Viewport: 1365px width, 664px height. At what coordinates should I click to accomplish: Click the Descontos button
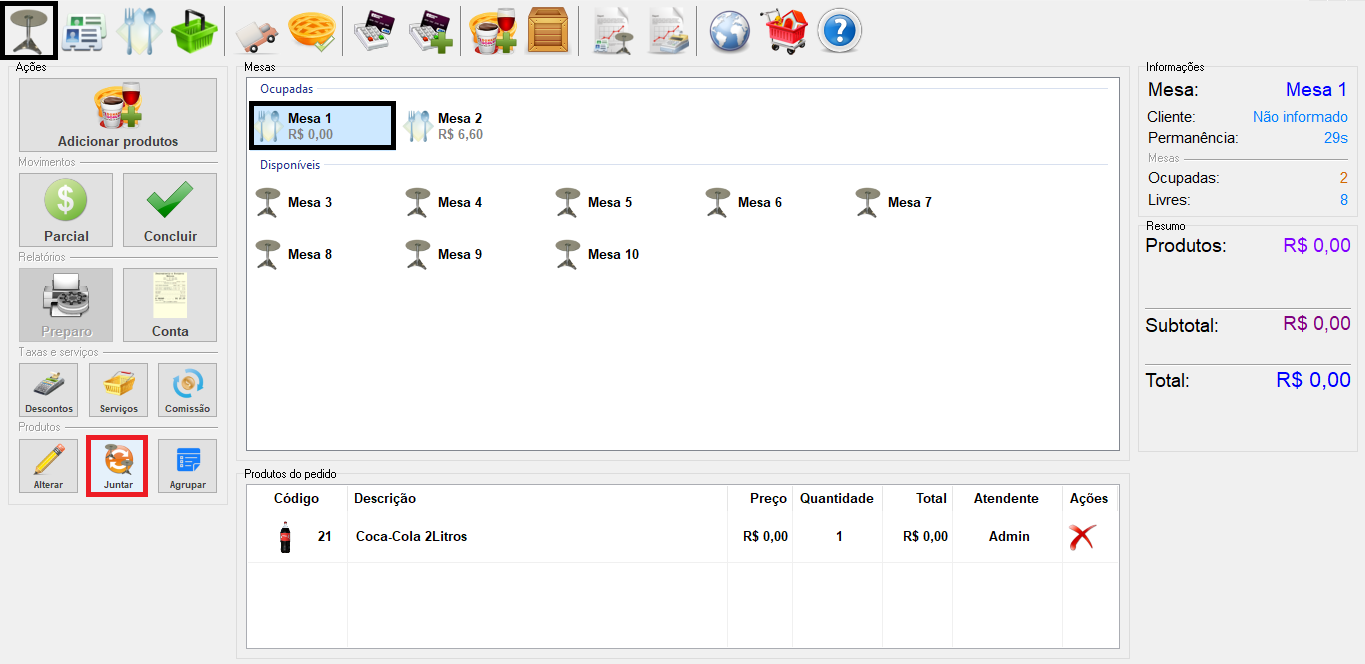click(49, 390)
